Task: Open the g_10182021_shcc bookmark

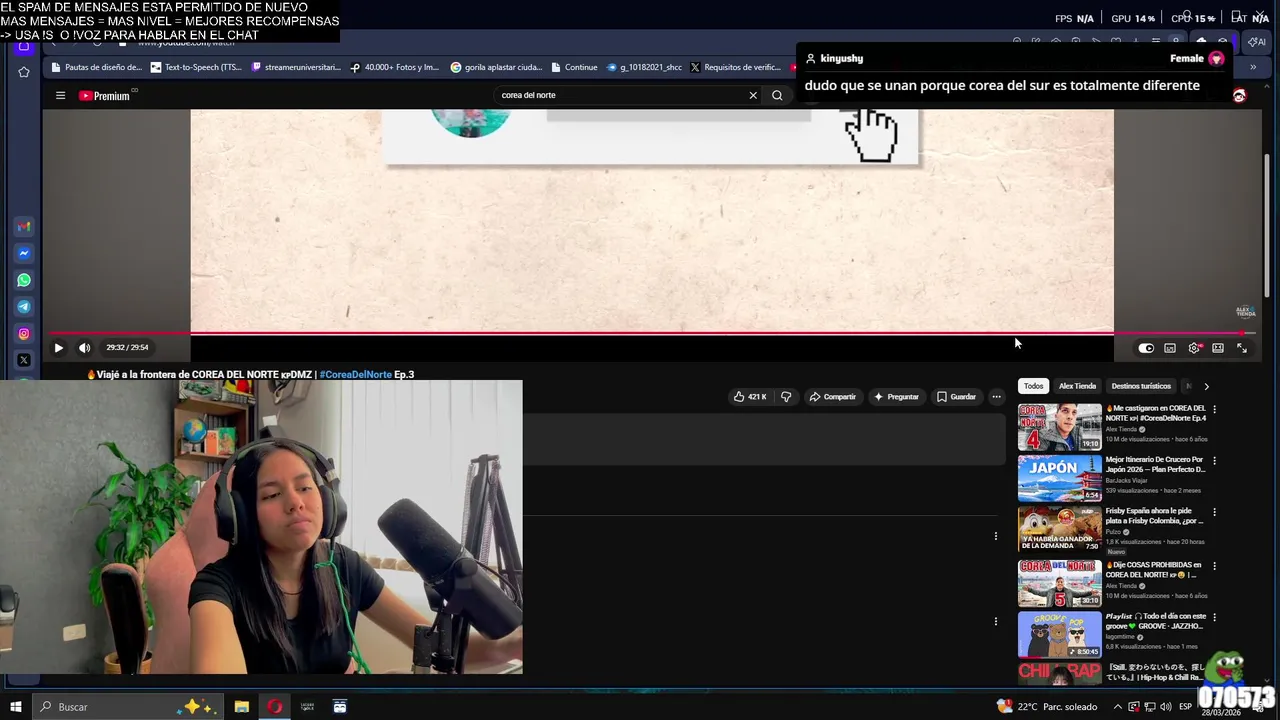Action: tap(644, 68)
